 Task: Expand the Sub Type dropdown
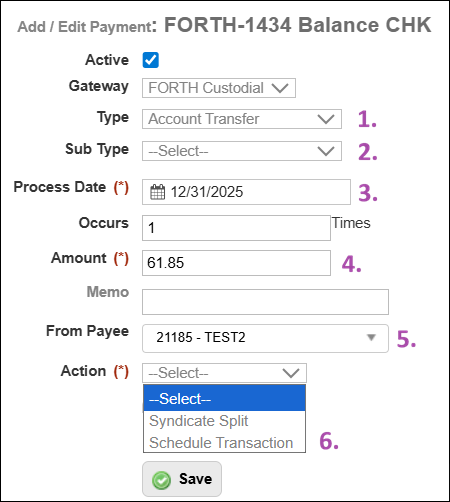[242, 151]
